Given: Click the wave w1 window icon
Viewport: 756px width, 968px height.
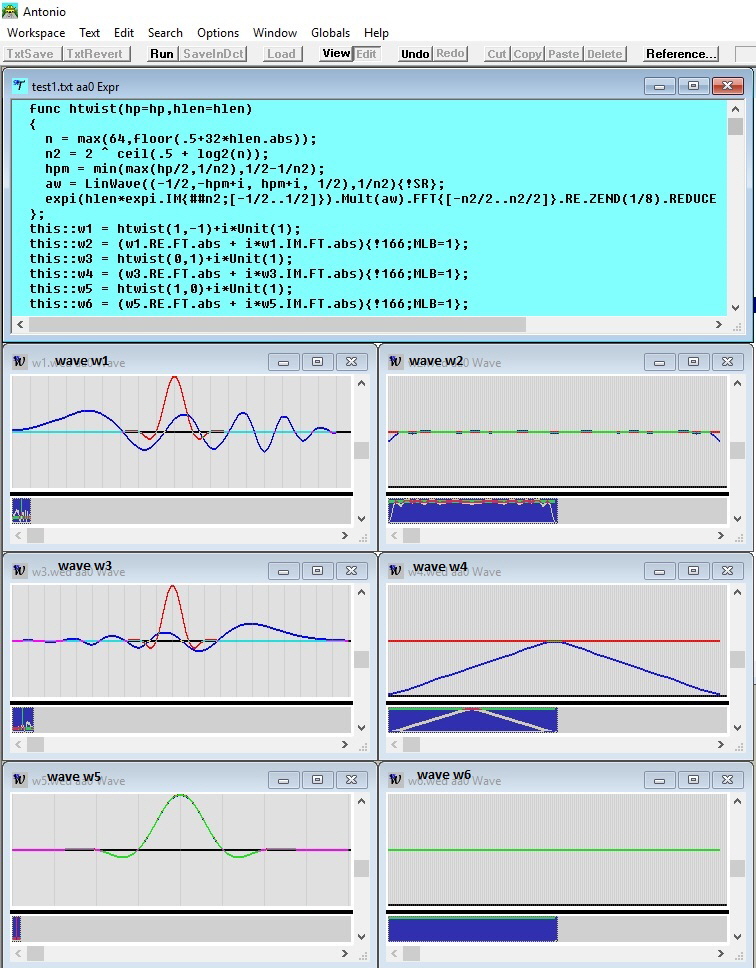Looking at the screenshot, I should [x=19, y=362].
